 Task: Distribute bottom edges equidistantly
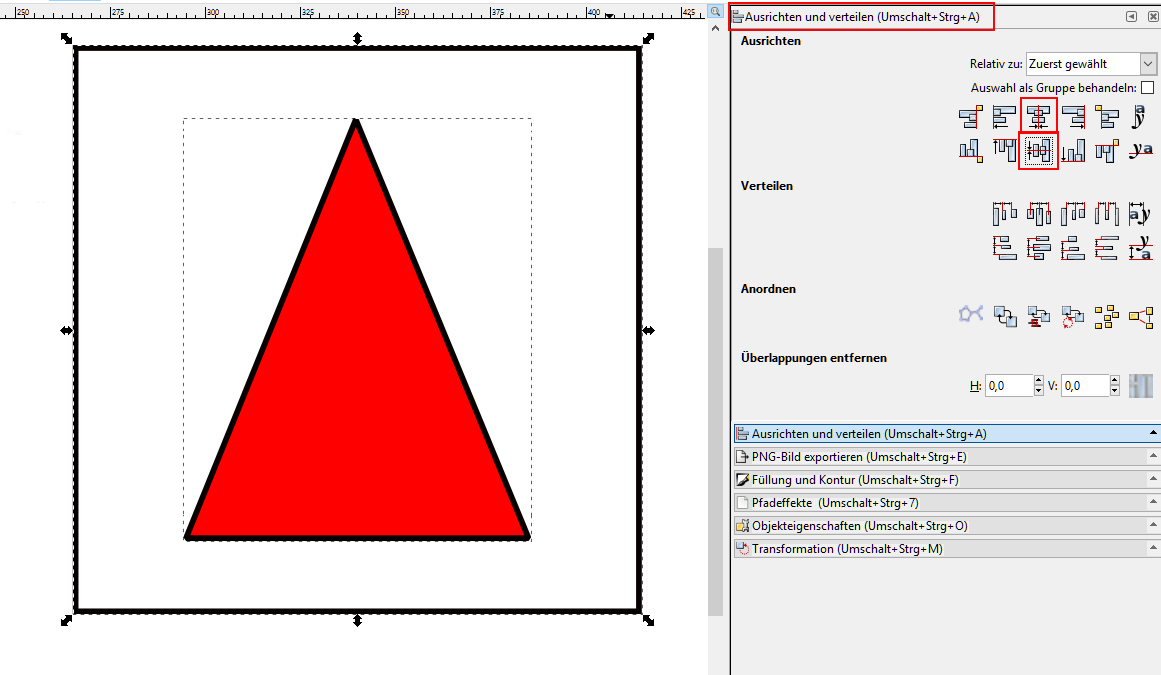[x=1072, y=248]
